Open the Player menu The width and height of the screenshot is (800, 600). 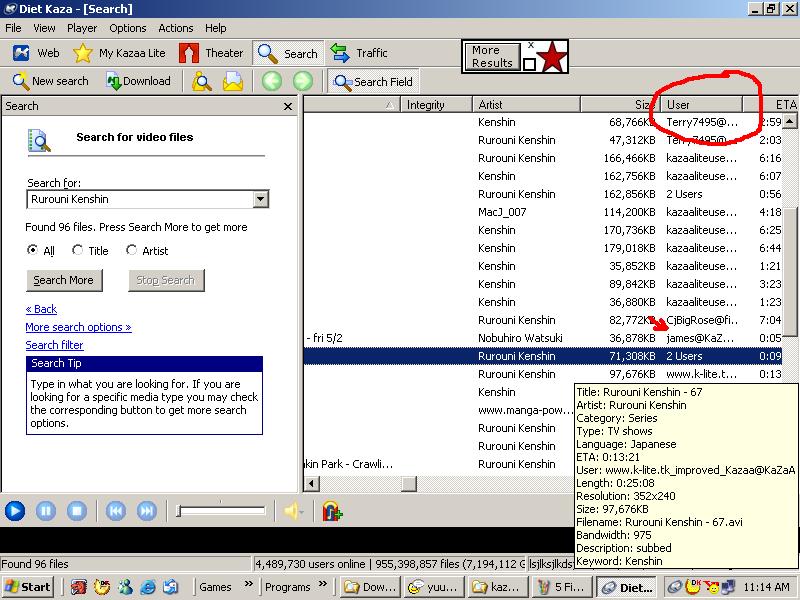[x=82, y=28]
